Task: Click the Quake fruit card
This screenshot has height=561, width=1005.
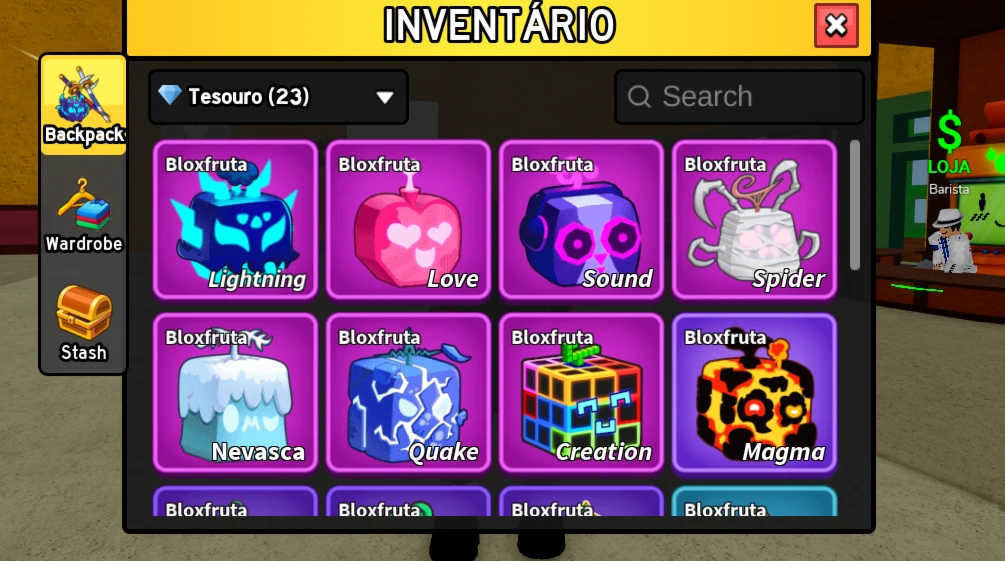Action: click(x=408, y=393)
